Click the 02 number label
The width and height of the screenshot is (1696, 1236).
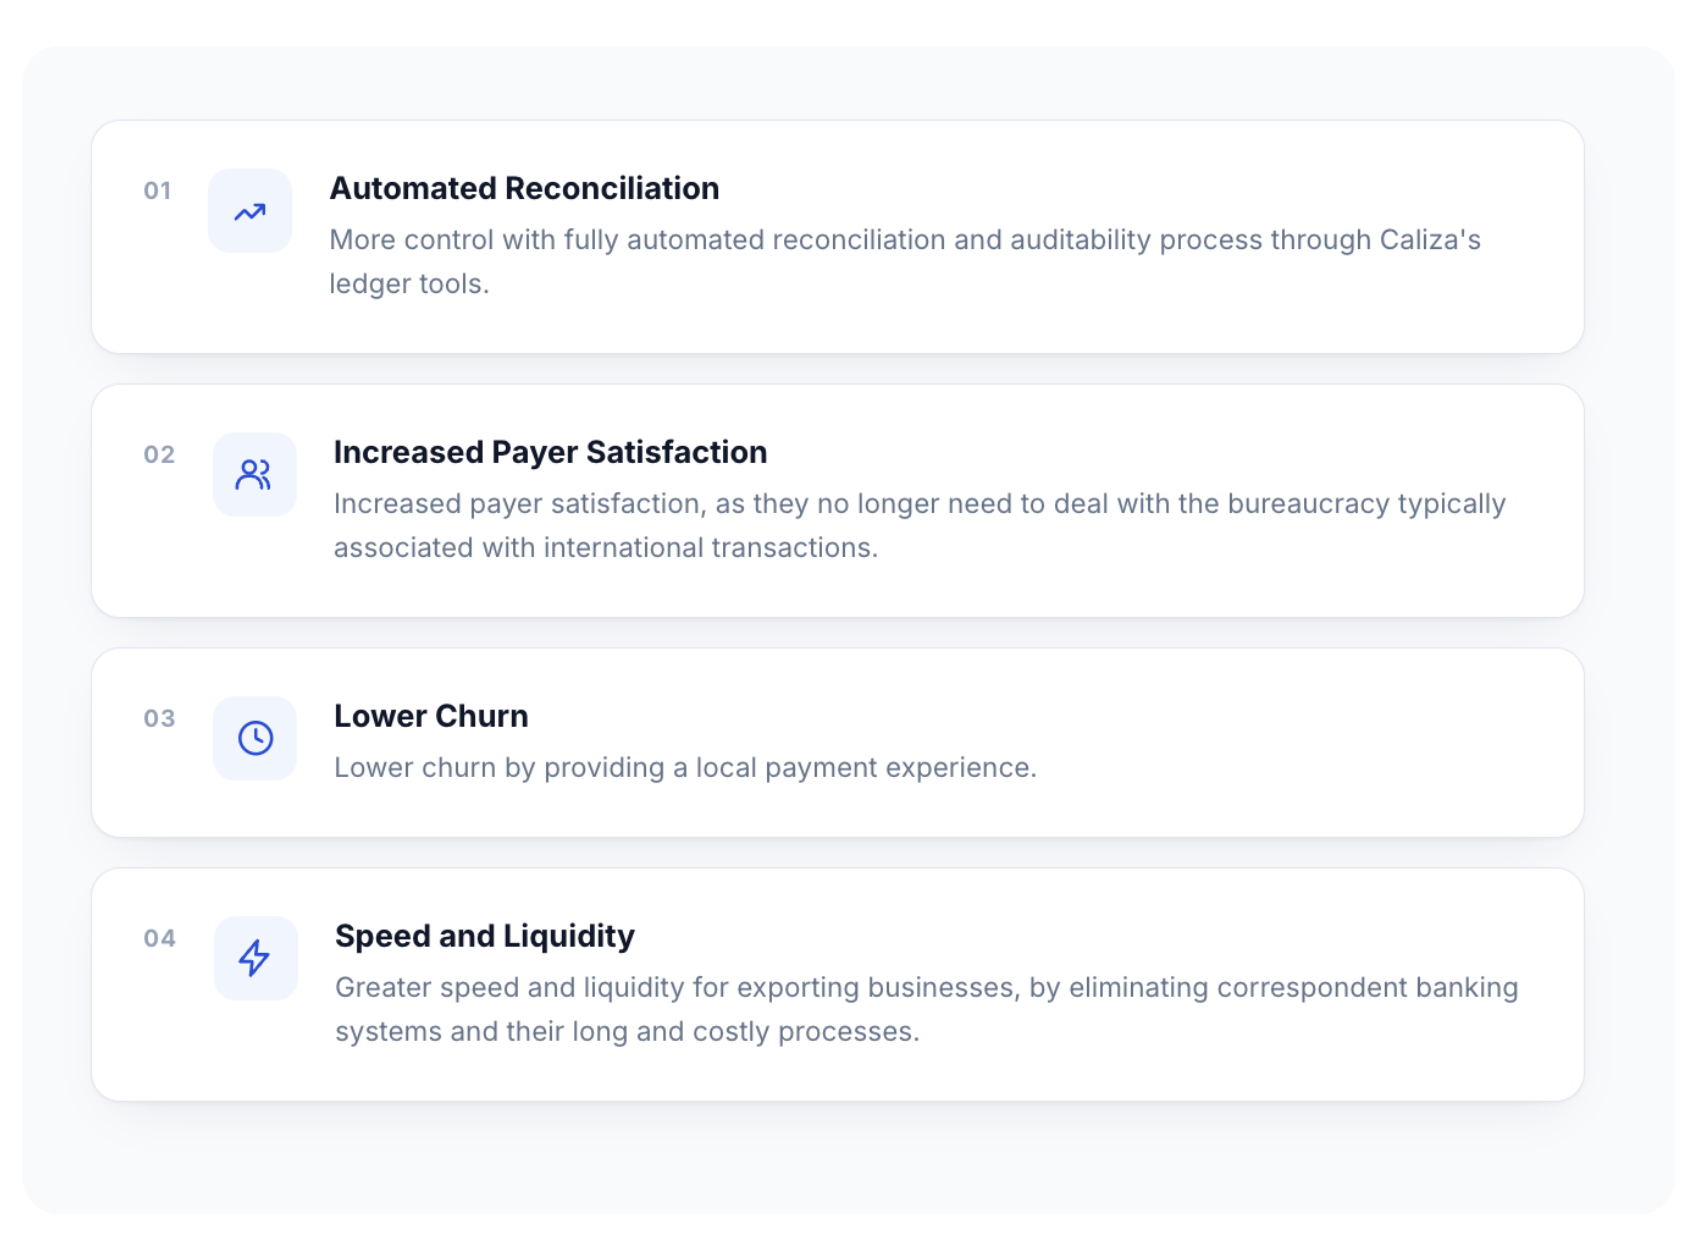(x=159, y=454)
